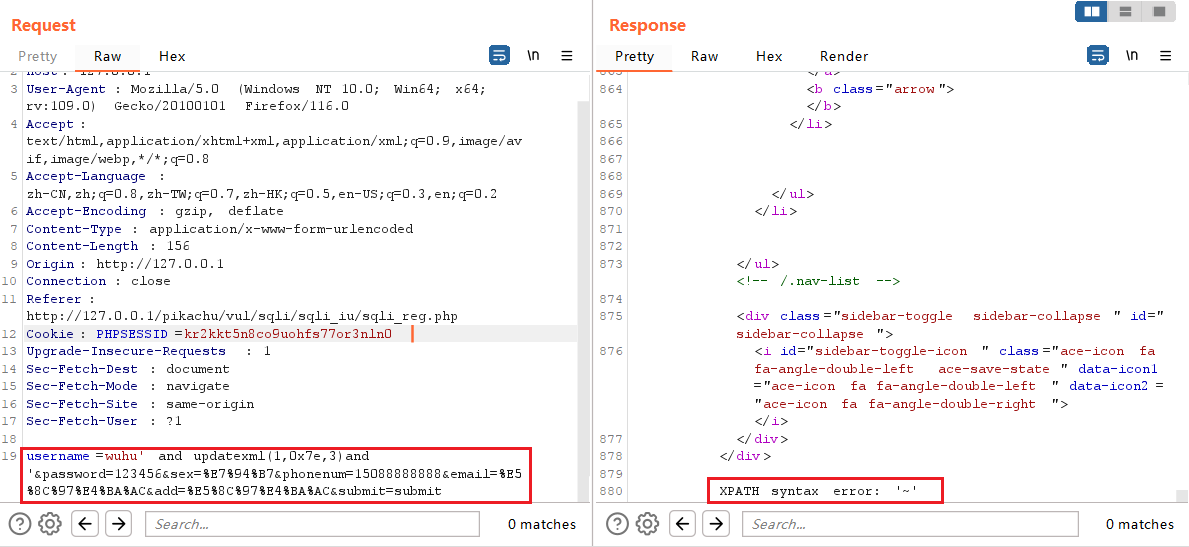Go to next match in Response search
Viewport: 1189px width, 547px height.
point(716,523)
